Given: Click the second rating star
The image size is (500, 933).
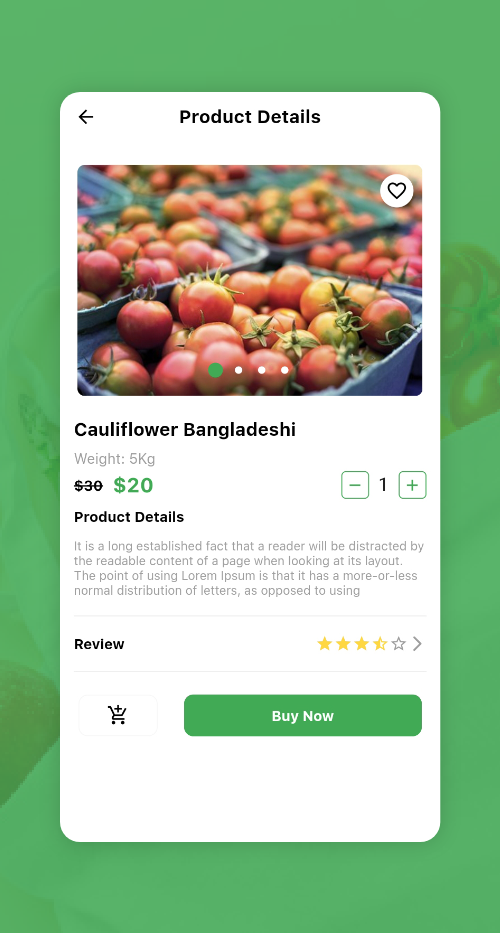Looking at the screenshot, I should 343,644.
